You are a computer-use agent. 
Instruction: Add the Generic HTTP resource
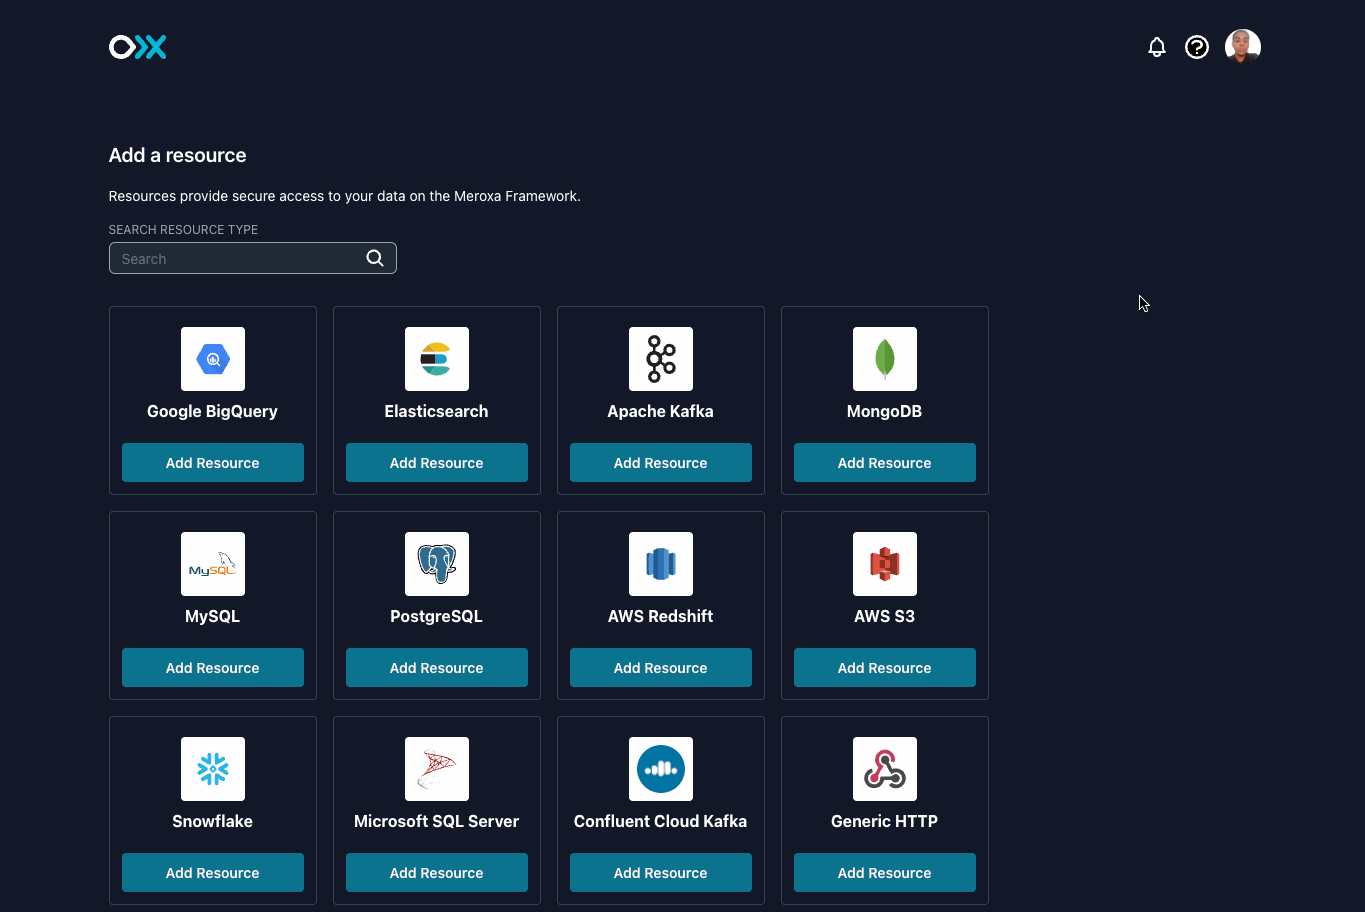pos(884,872)
